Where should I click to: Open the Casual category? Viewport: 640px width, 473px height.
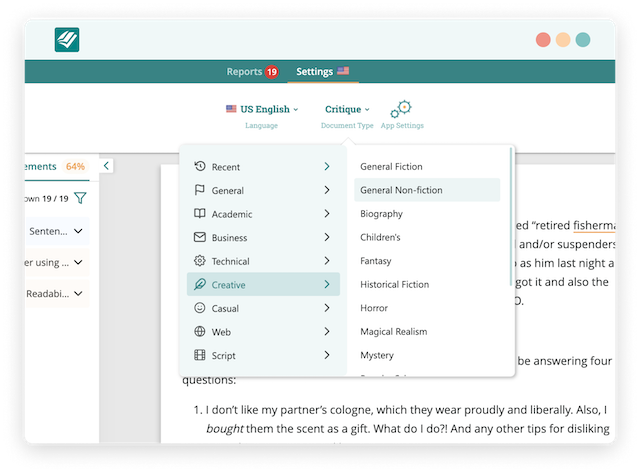coord(263,308)
